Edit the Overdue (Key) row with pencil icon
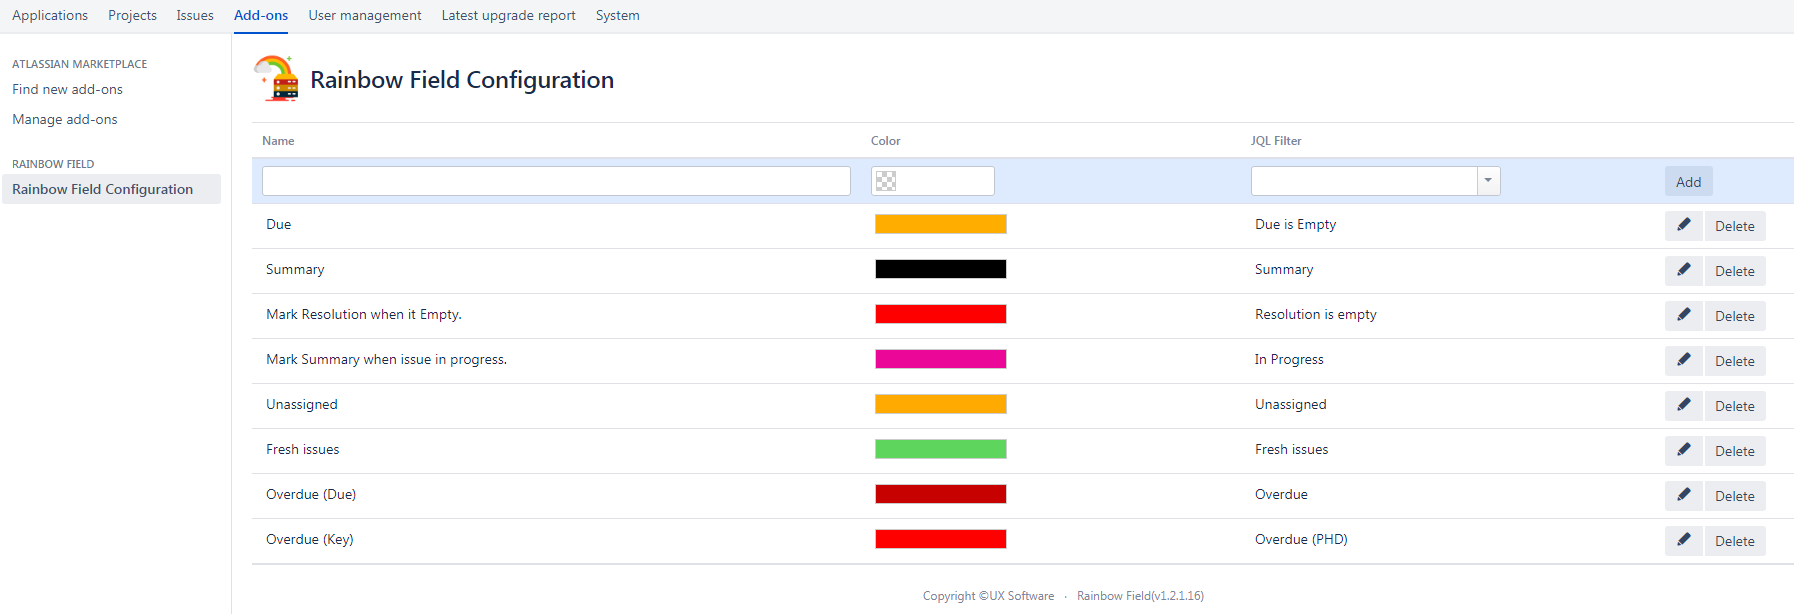This screenshot has width=1794, height=614. (1684, 541)
